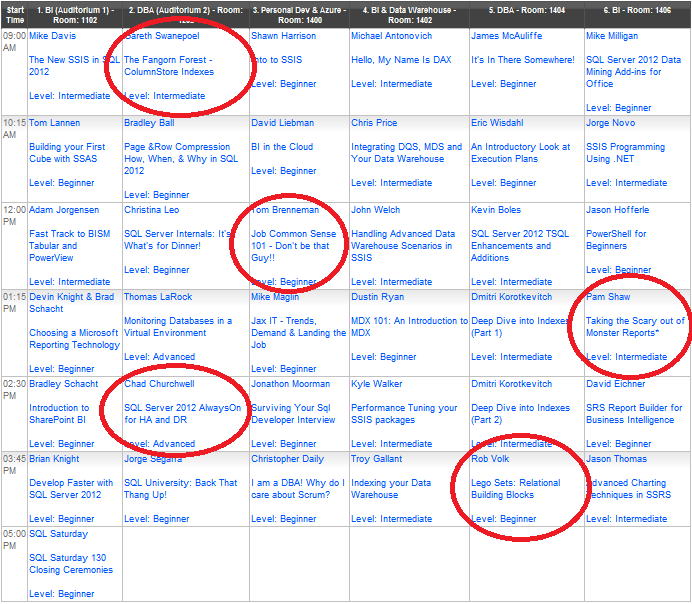Open 'Building your First Cube with SSAS'
Screen dimensions: 692x604
(x=67, y=153)
